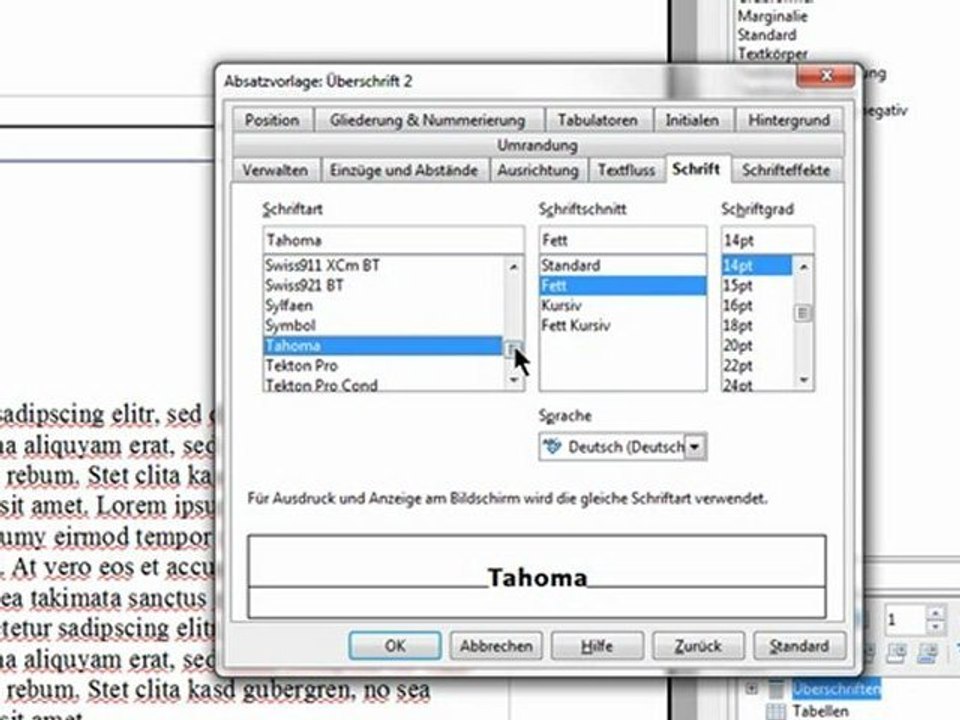Select 16pt font size

click(757, 306)
